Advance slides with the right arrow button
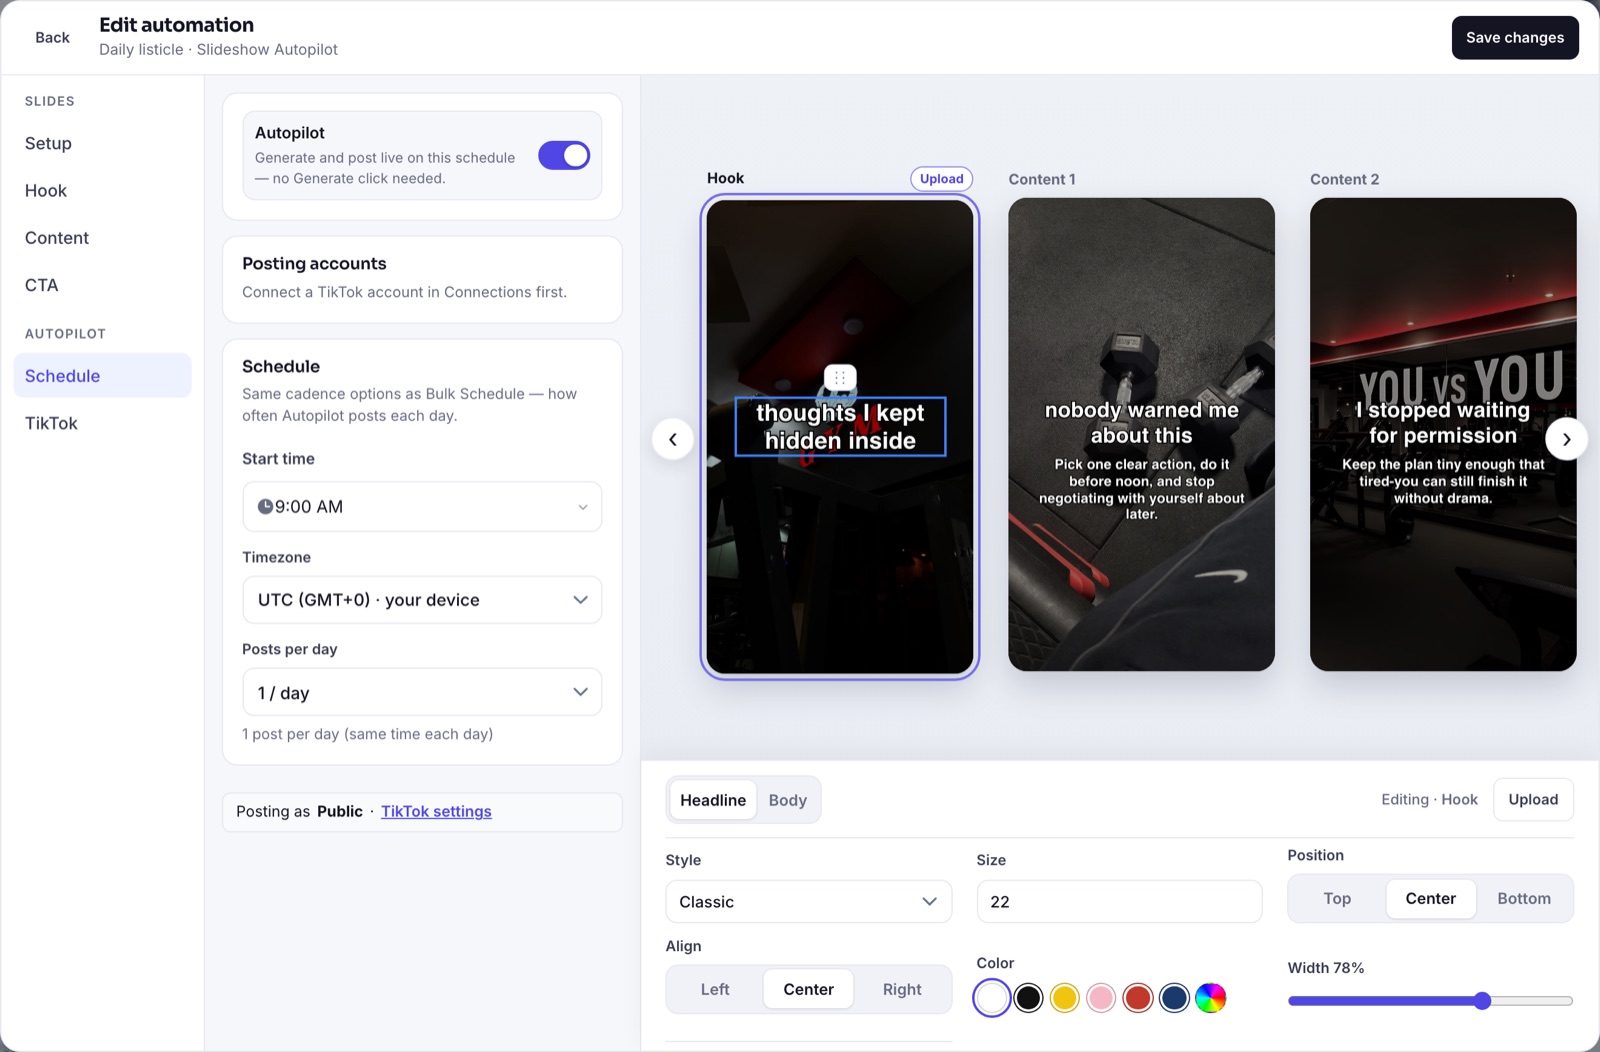This screenshot has width=1600, height=1052. click(x=1566, y=439)
